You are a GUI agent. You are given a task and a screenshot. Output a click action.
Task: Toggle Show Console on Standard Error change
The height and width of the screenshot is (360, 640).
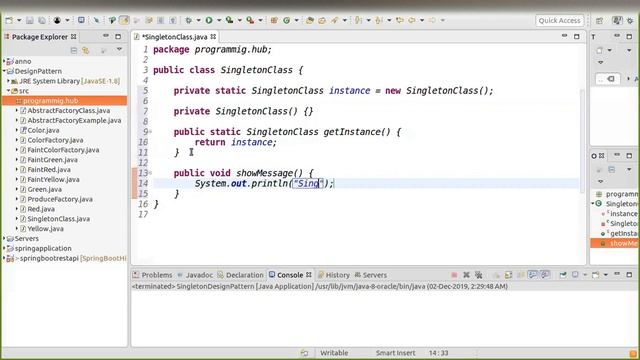545,275
